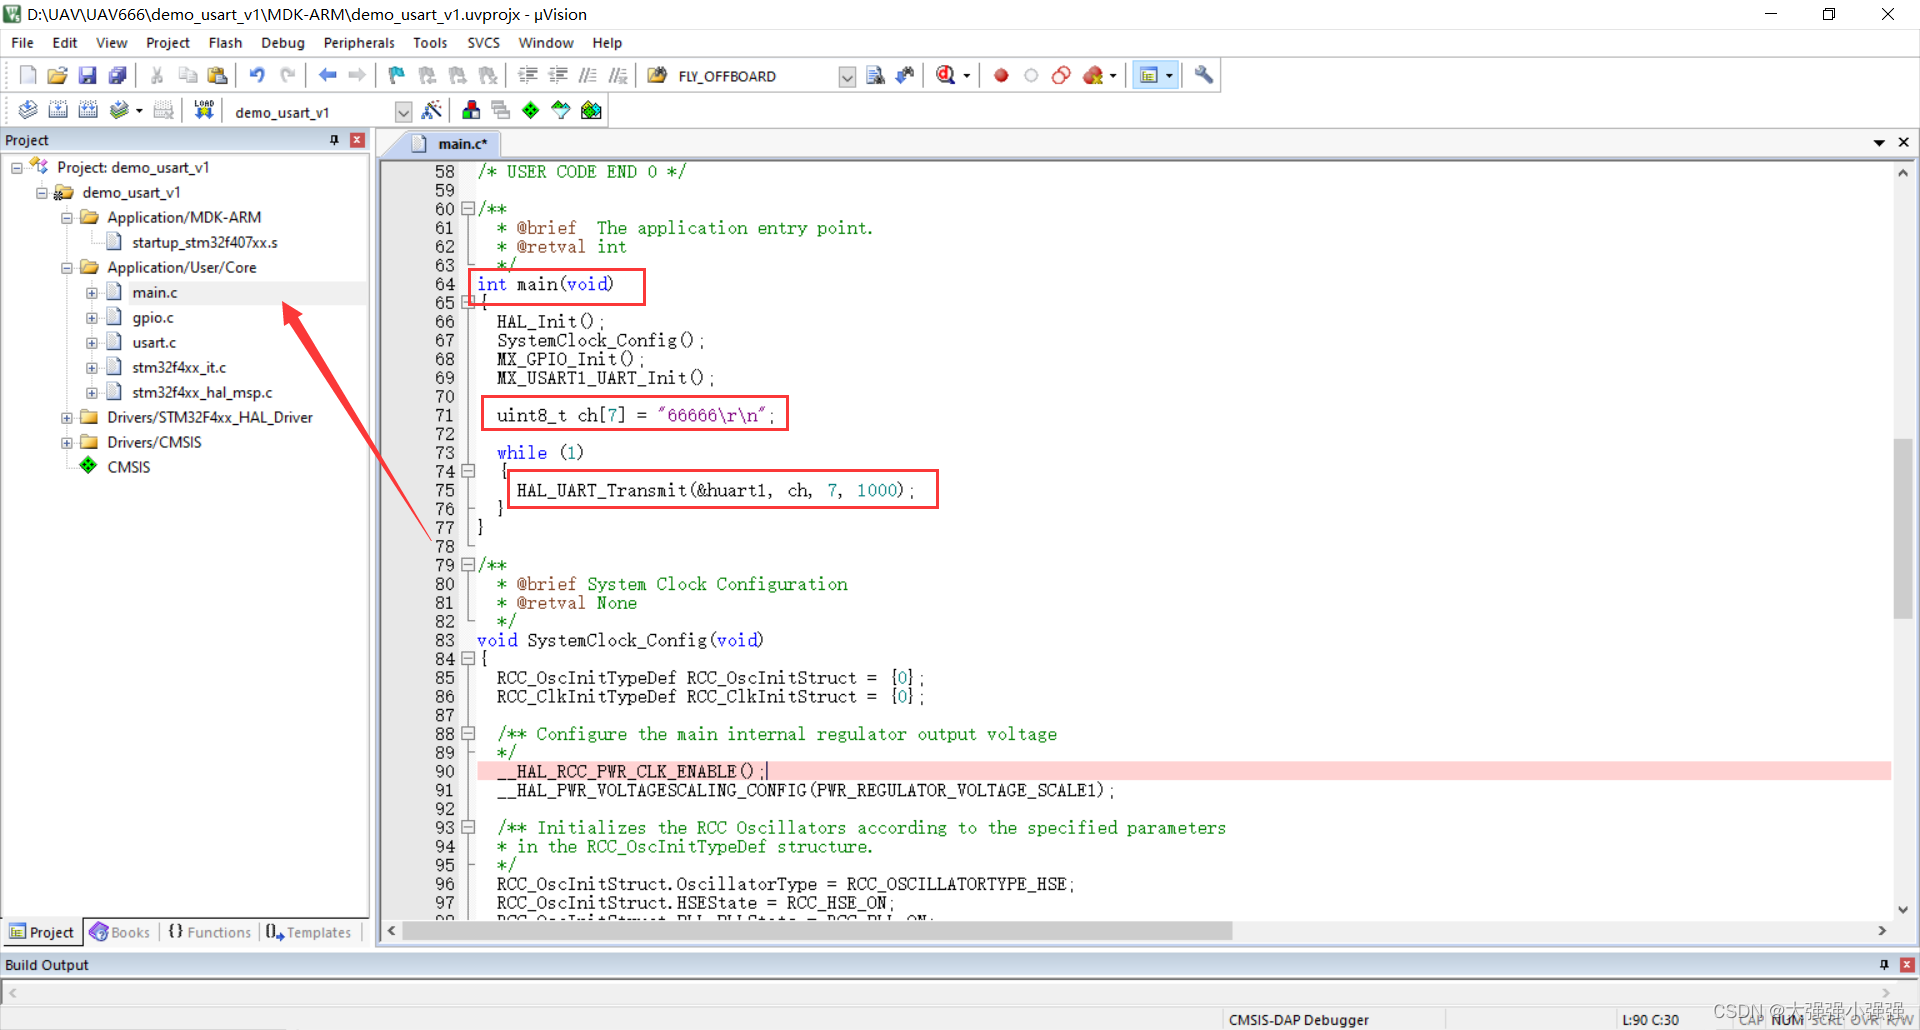Collapse the Application/MDK-ARM folder
The height and width of the screenshot is (1030, 1920).
66,217
